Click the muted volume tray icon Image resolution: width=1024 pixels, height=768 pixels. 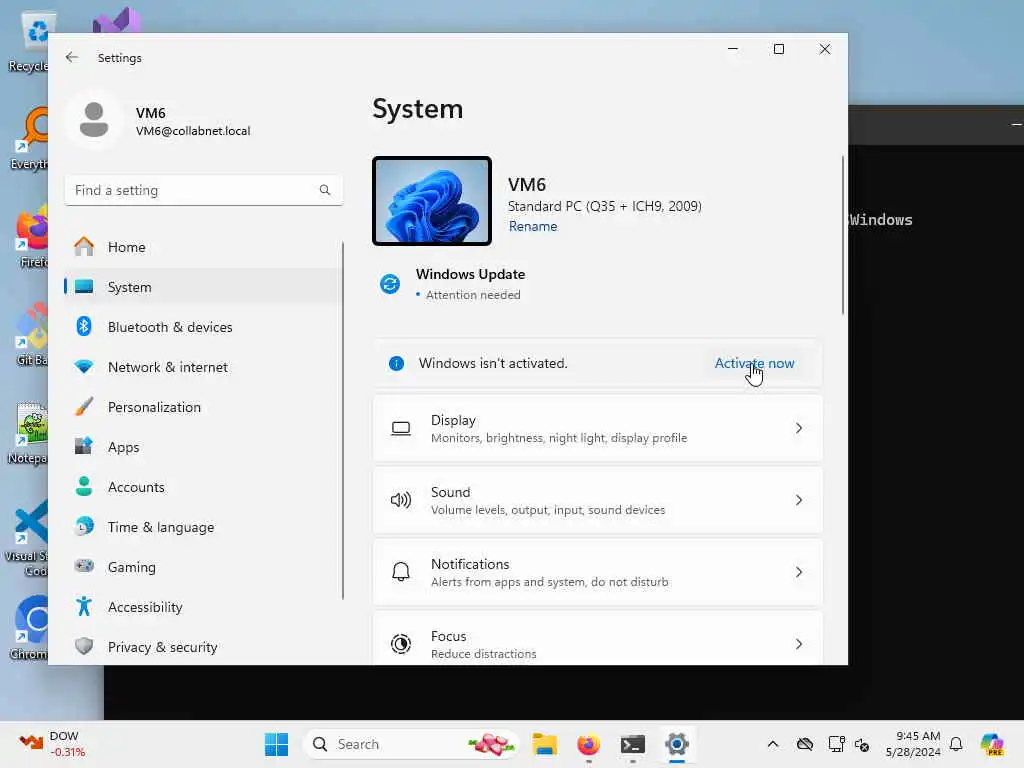tap(862, 744)
